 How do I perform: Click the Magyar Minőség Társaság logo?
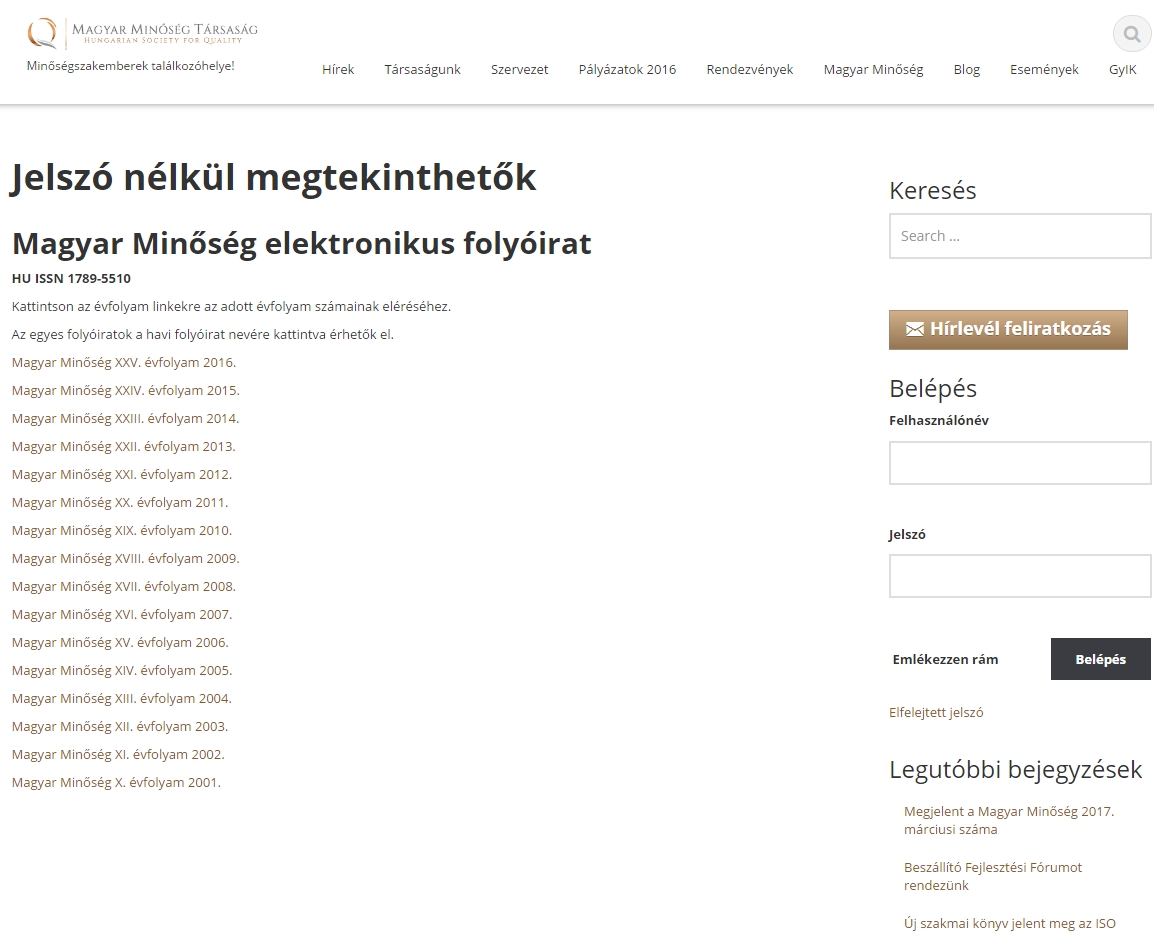click(143, 33)
